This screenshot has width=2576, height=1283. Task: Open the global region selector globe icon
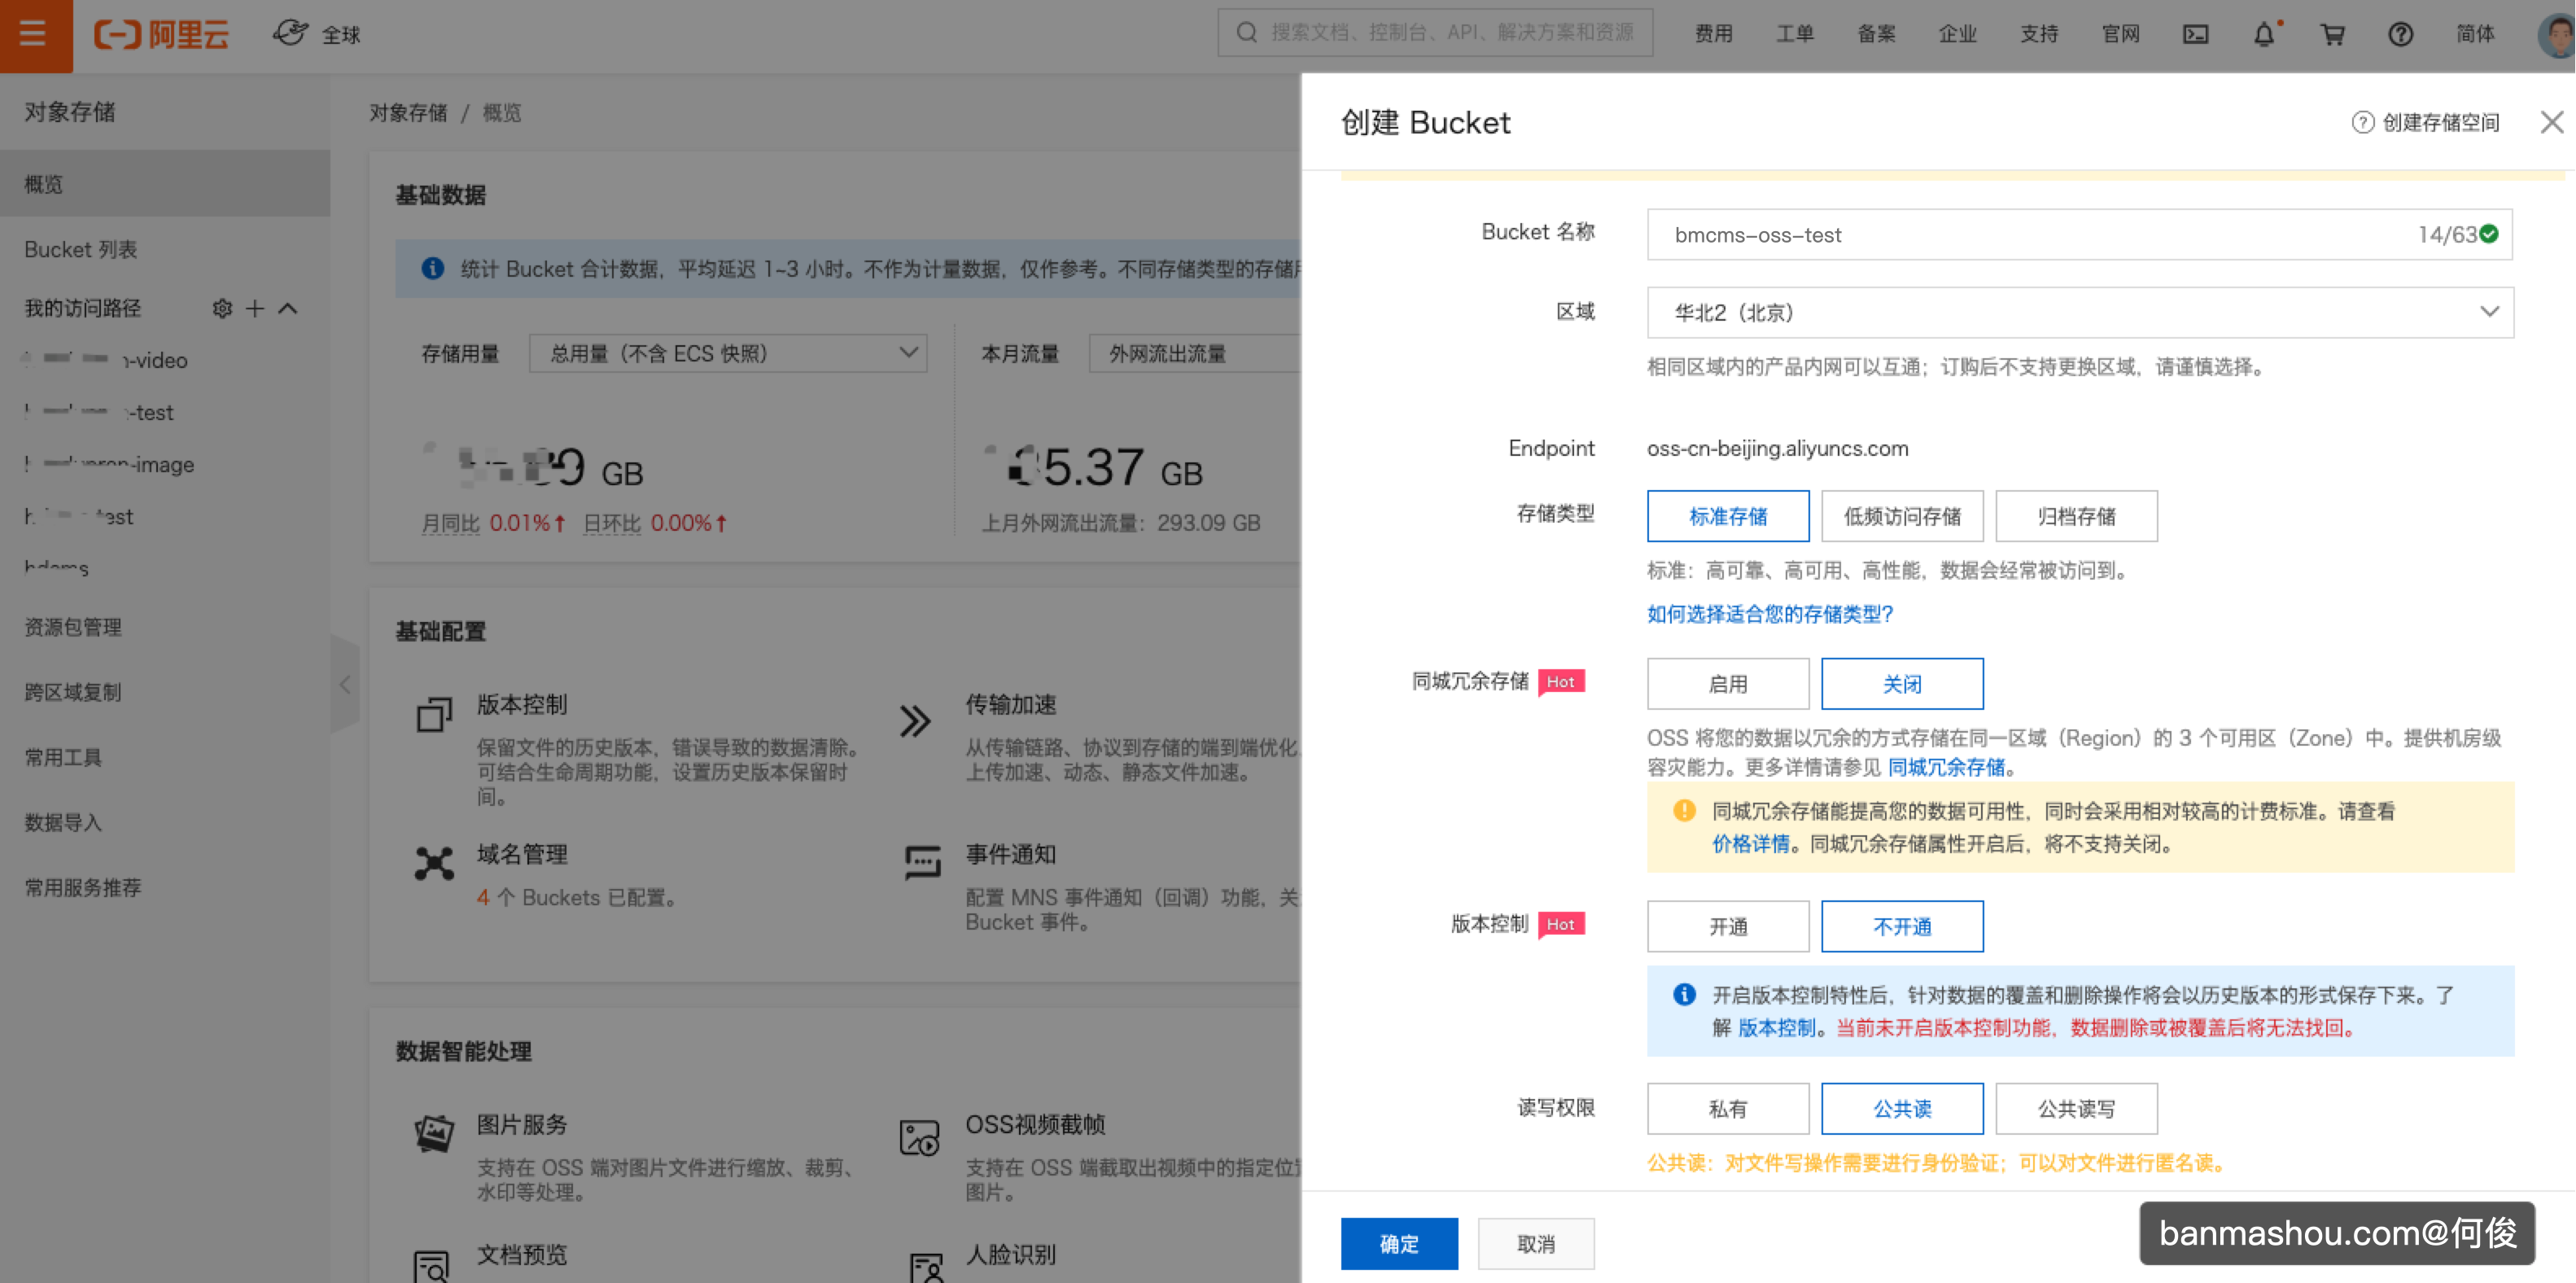(x=291, y=33)
